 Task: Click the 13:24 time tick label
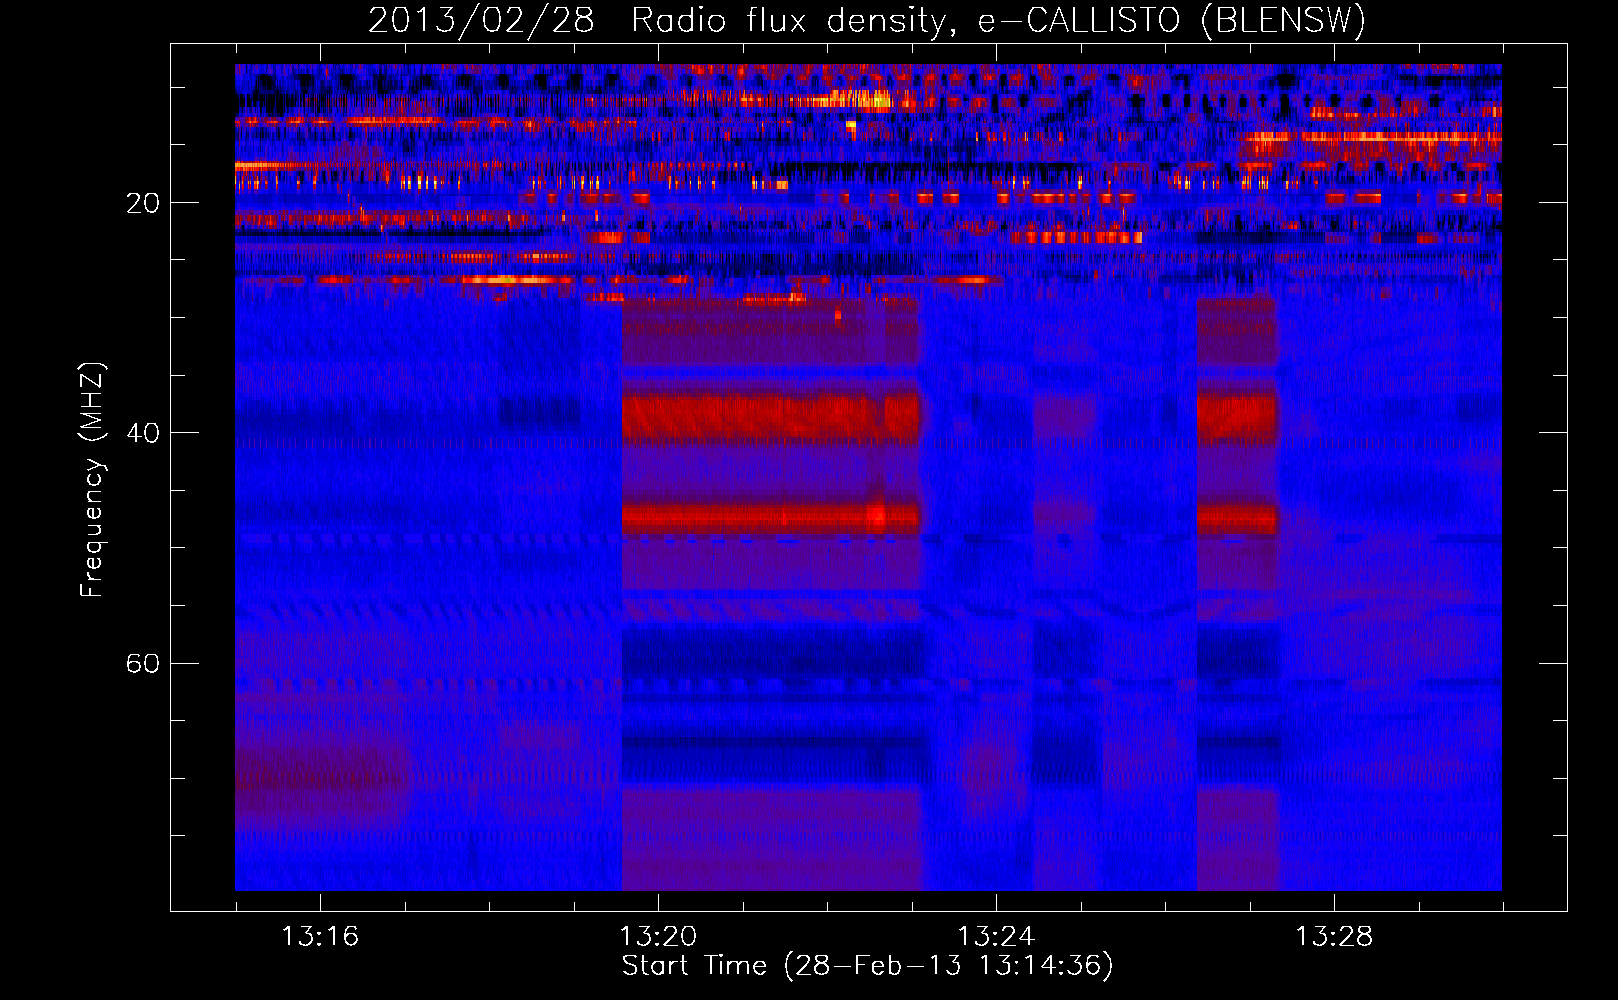point(996,936)
